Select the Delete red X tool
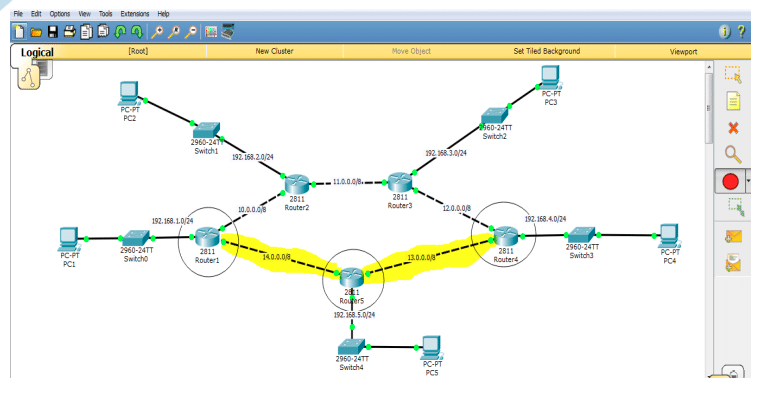 tap(733, 128)
